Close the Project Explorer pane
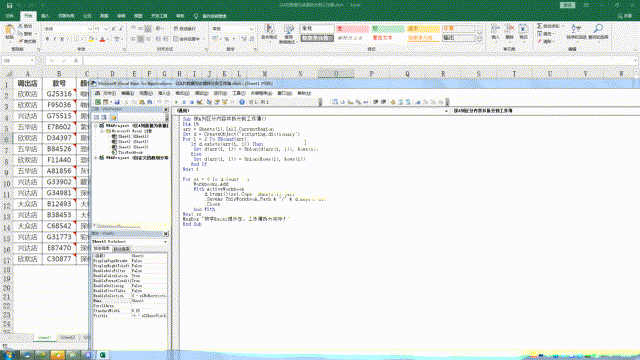This screenshot has height=360, width=640. (166, 110)
